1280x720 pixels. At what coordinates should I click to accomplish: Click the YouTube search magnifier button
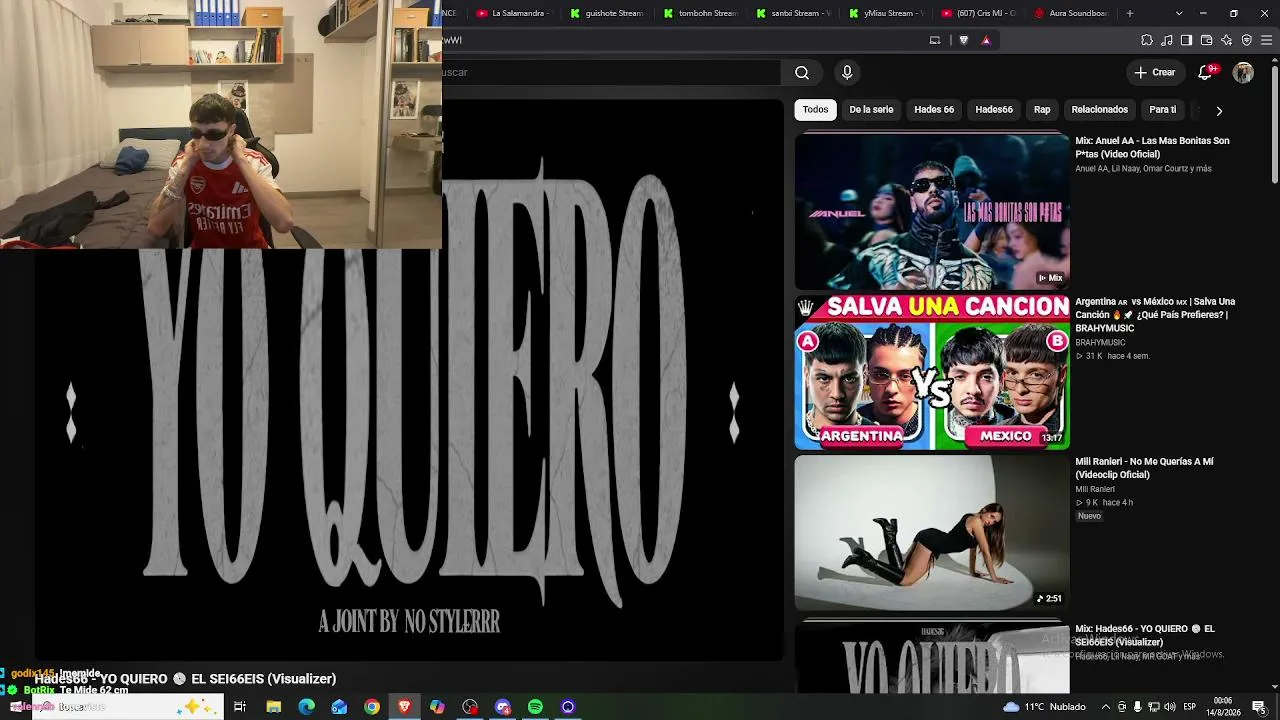point(802,72)
